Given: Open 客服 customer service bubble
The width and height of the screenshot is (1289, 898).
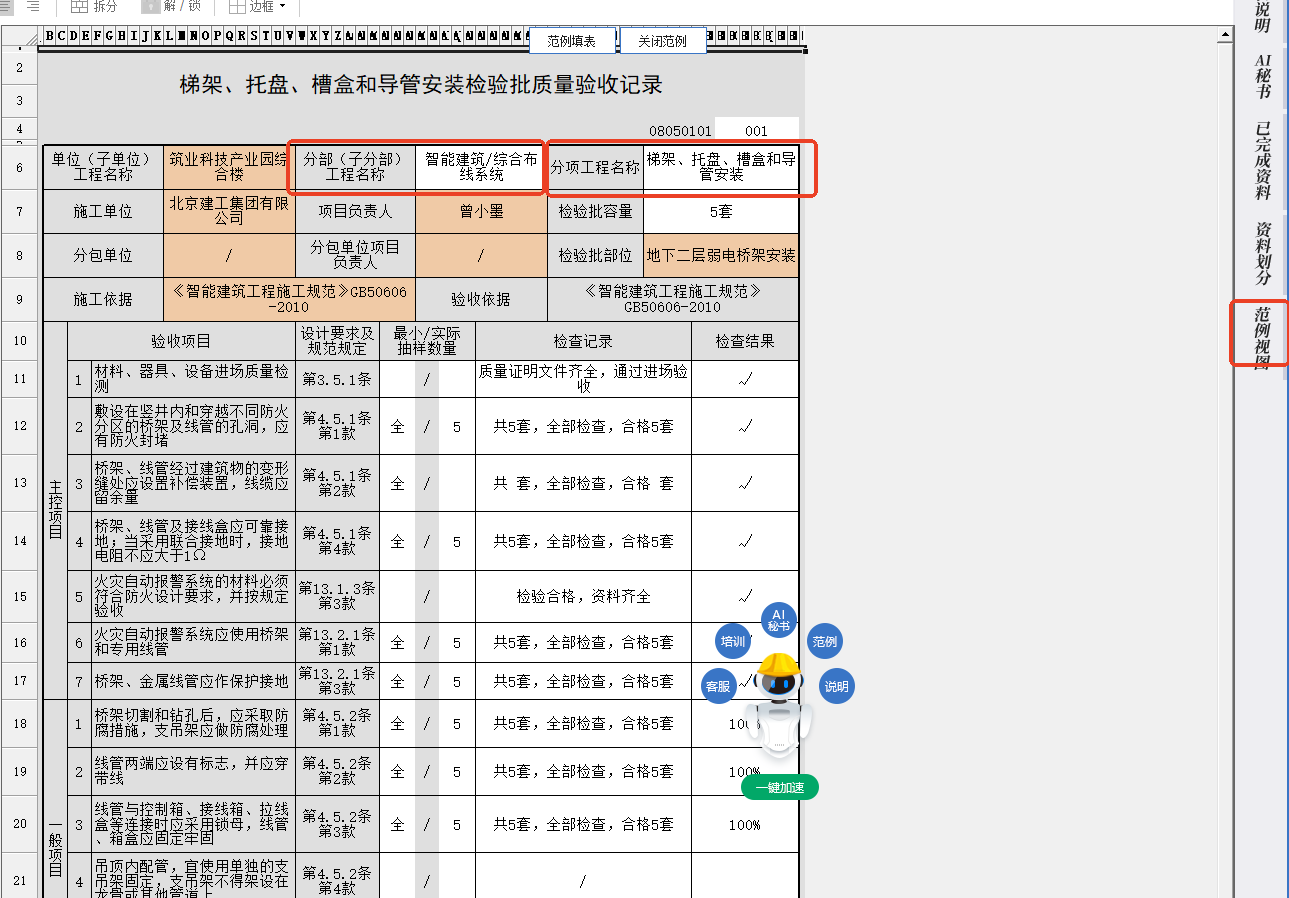Looking at the screenshot, I should (x=718, y=687).
